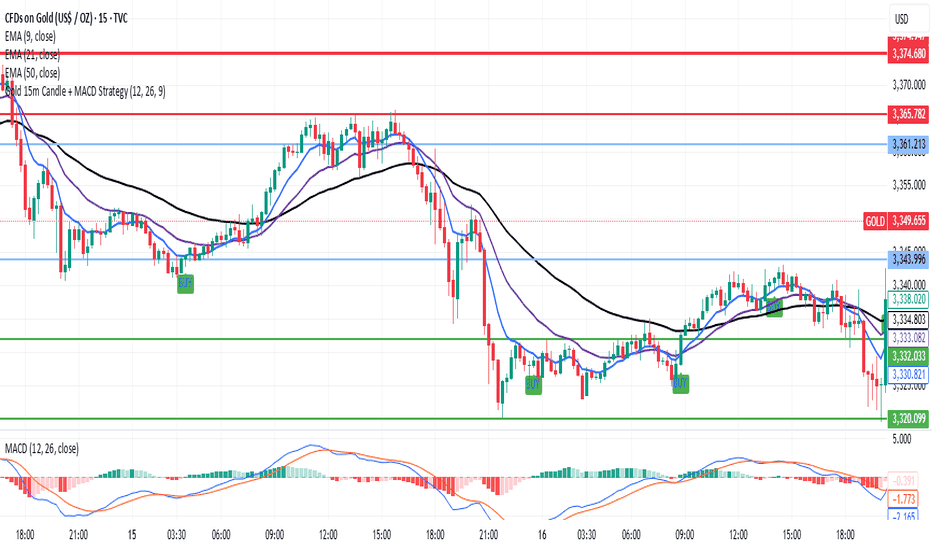Open Gold 15m Candle + MACD Strategy legend
This screenshot has width=932, height=550.
85,92
